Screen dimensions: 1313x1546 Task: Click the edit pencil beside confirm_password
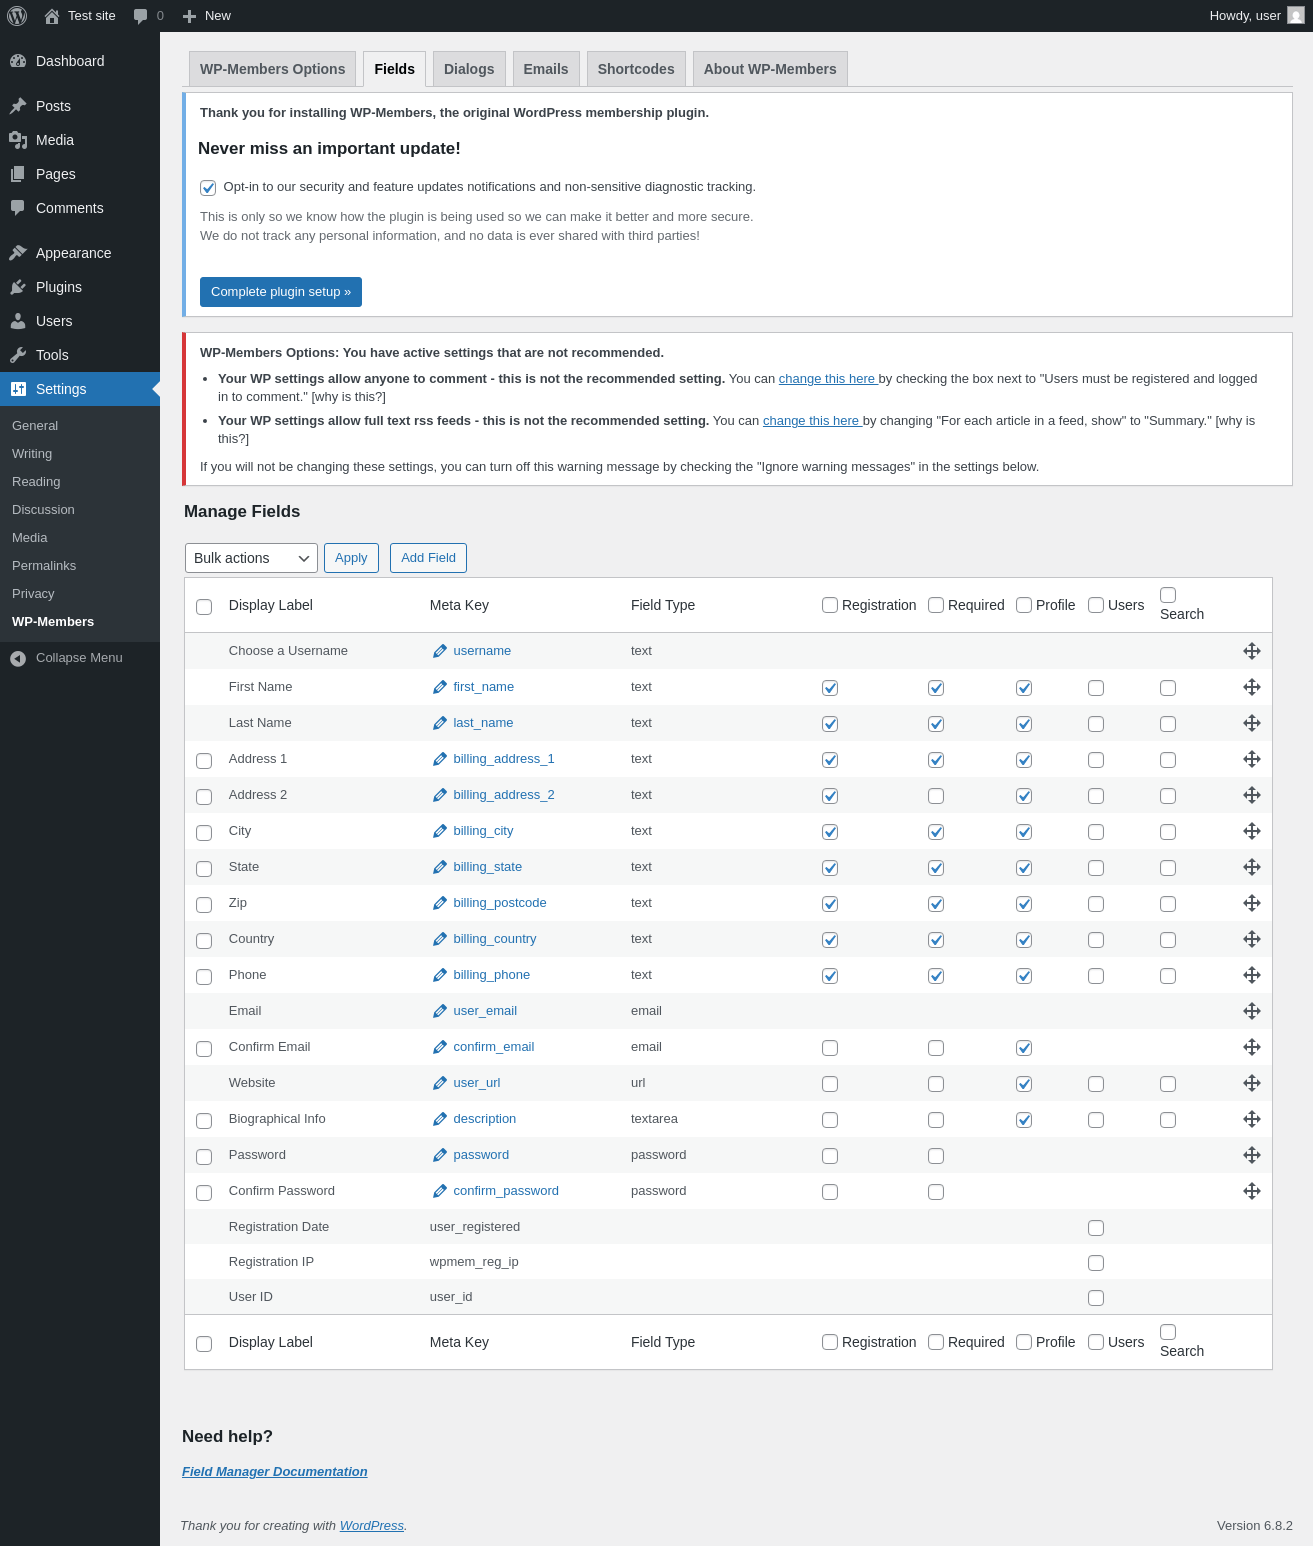coord(440,1191)
